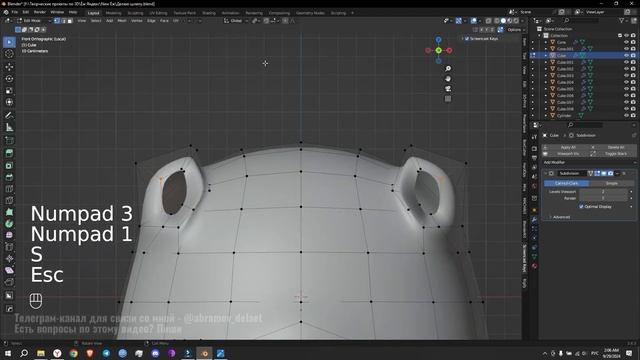
Task: Select the Simple subdivision type
Action: click(611, 183)
